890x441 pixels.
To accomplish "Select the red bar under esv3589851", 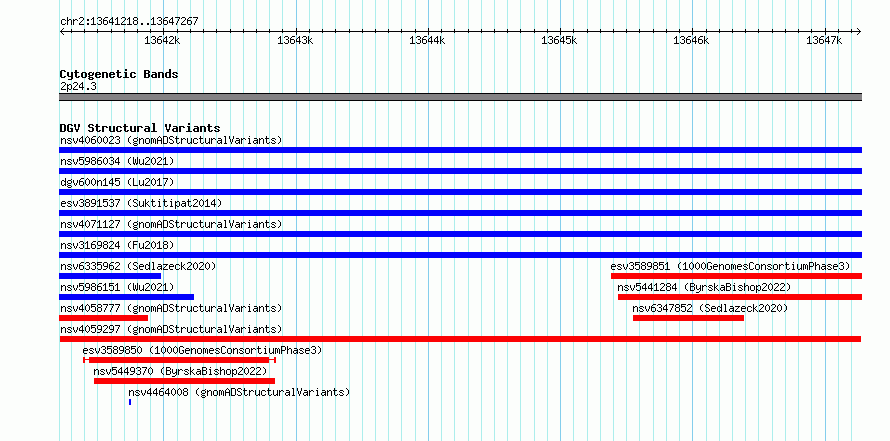I will [737, 276].
